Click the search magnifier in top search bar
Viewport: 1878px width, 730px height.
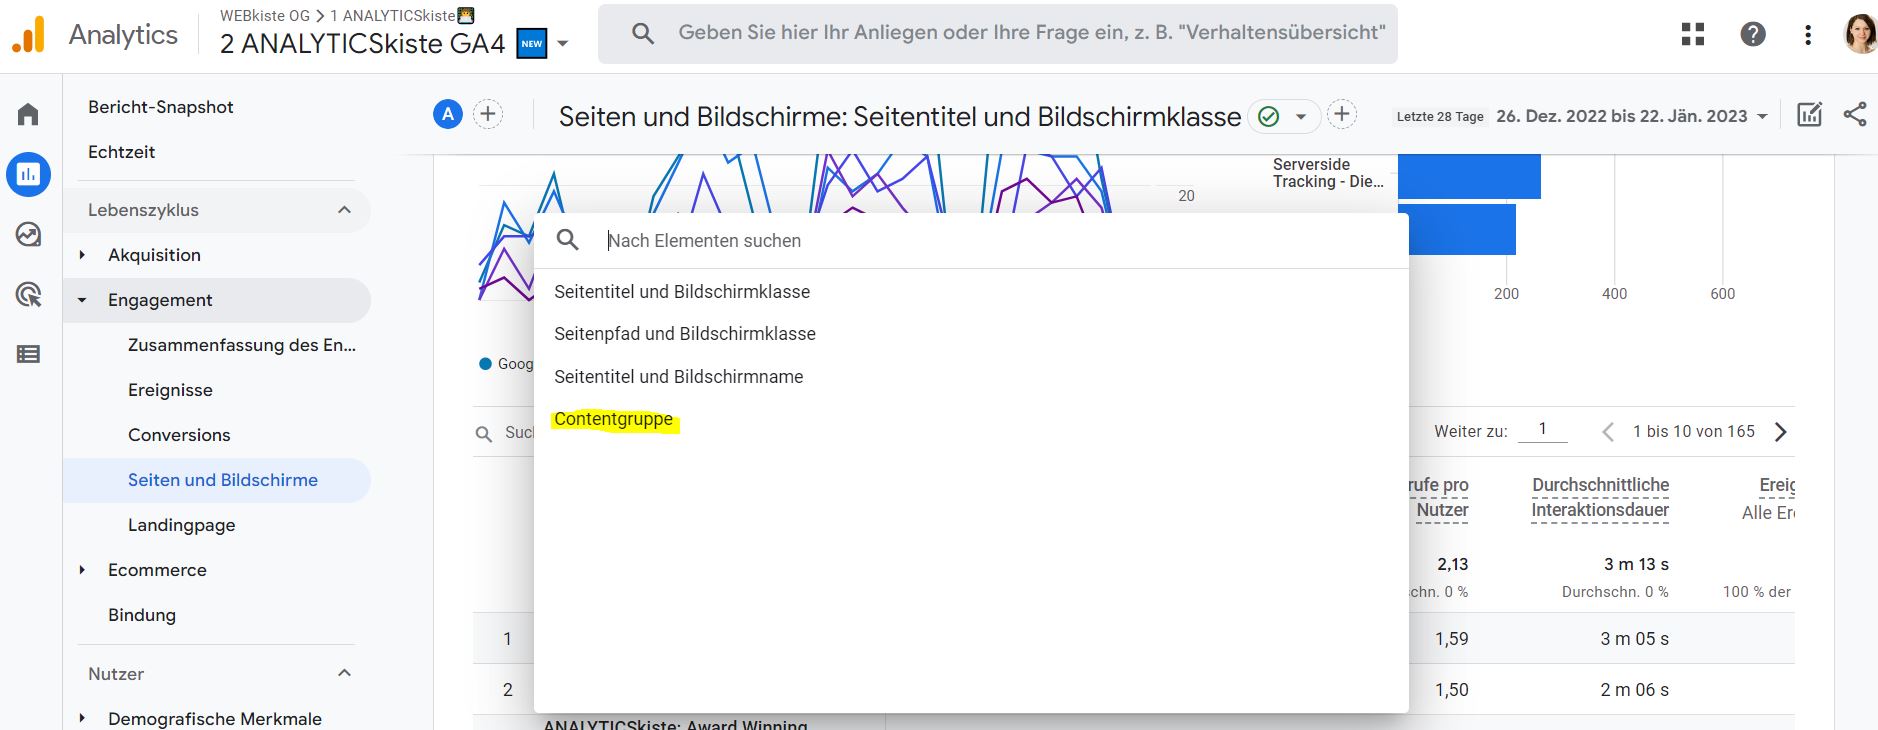[643, 34]
